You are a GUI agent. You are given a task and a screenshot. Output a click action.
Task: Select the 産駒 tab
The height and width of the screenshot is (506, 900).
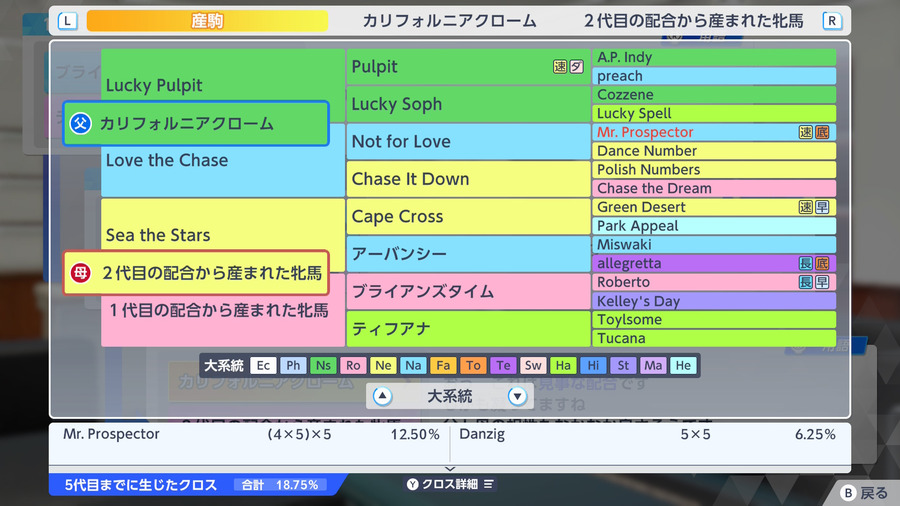(x=207, y=21)
